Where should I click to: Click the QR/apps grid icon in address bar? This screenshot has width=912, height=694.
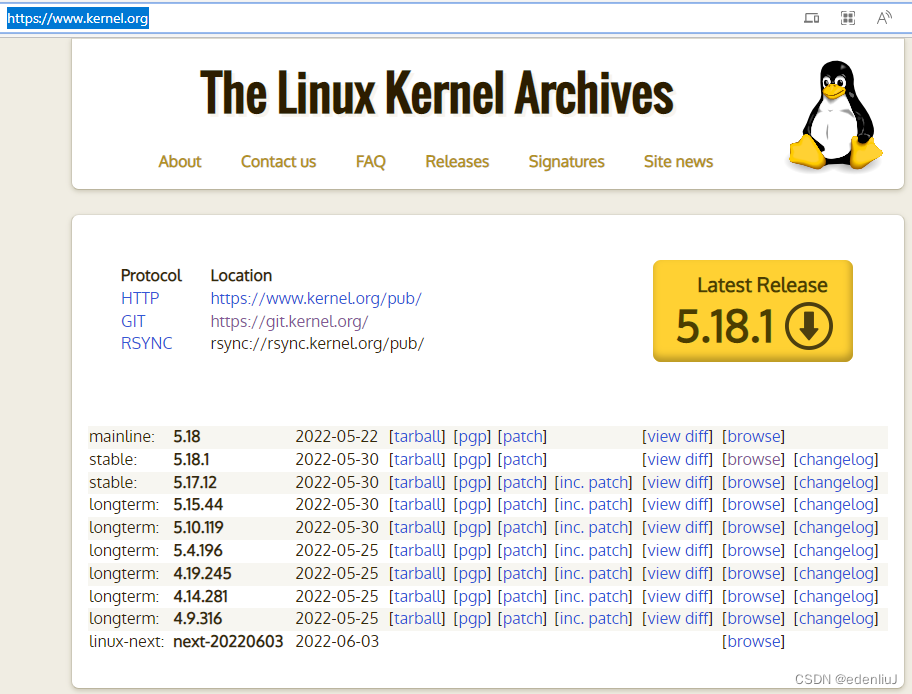click(848, 18)
